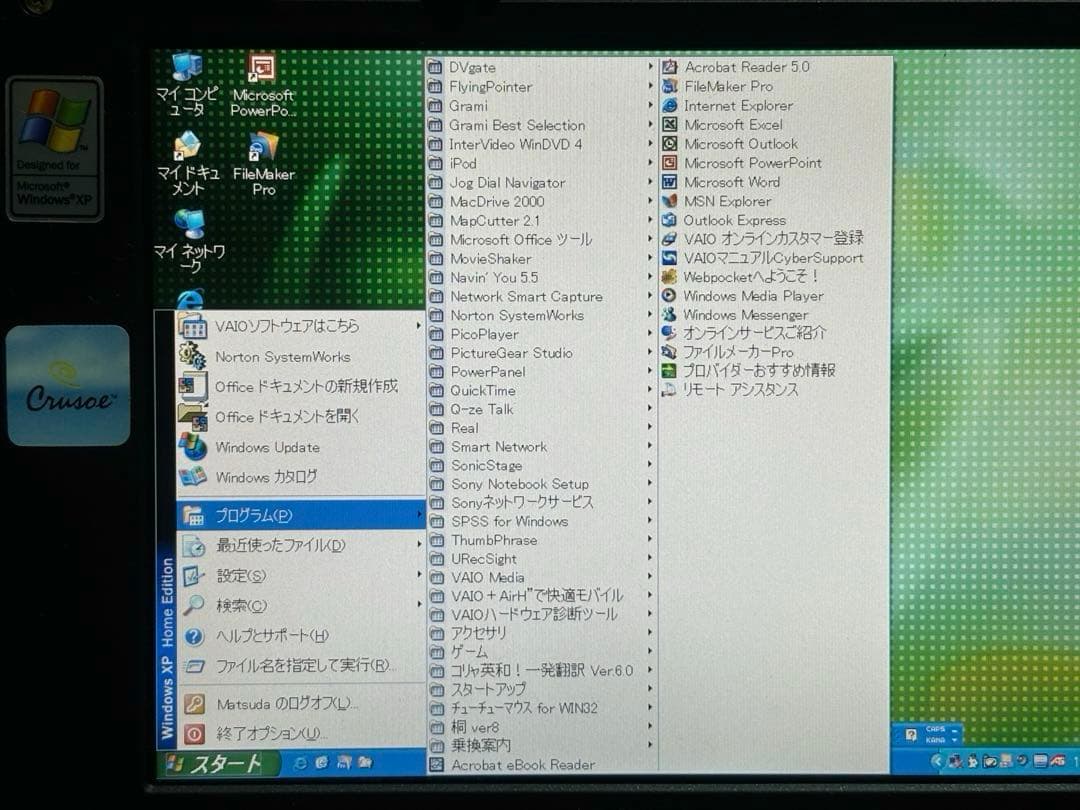The width and height of the screenshot is (1080, 810).
Task: Open Windows Messenger from the system tray
Action: (x=973, y=762)
